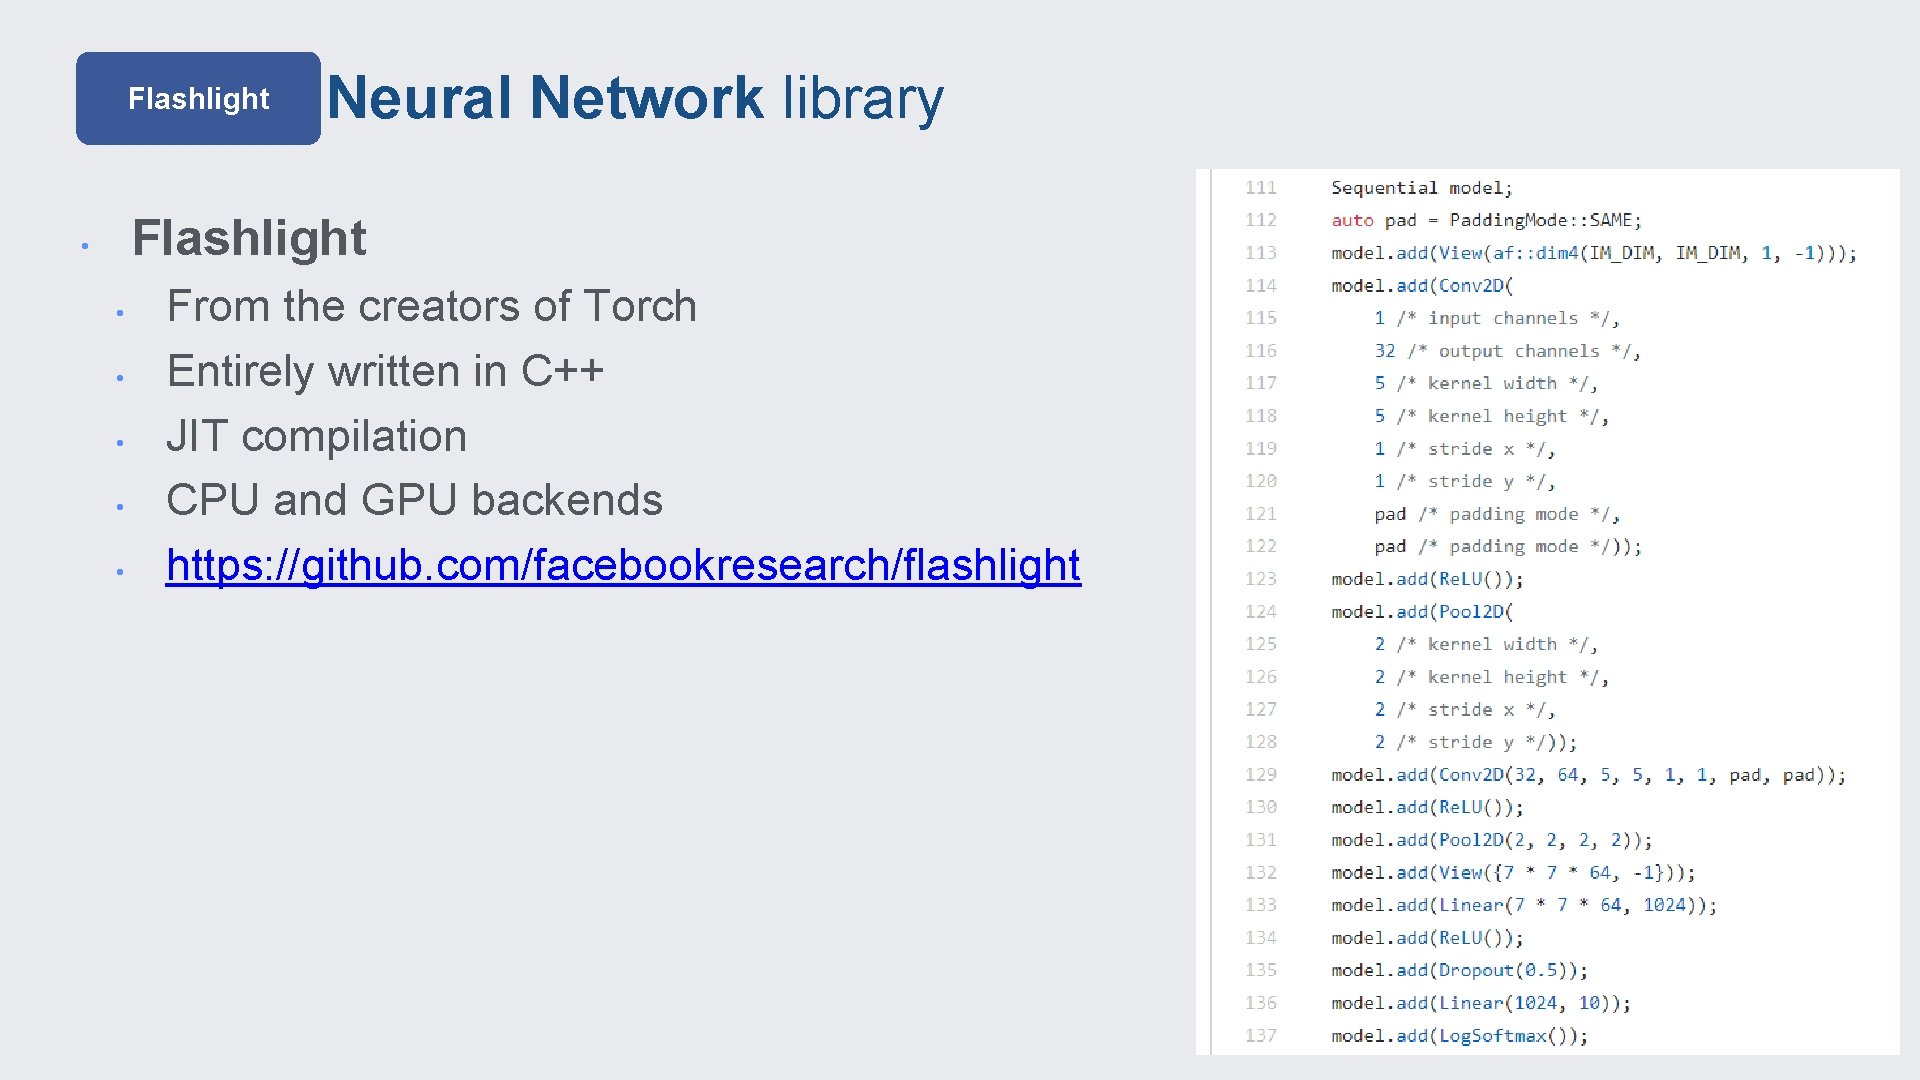Click line 124 'model.add(Pool2D('

pos(1422,612)
